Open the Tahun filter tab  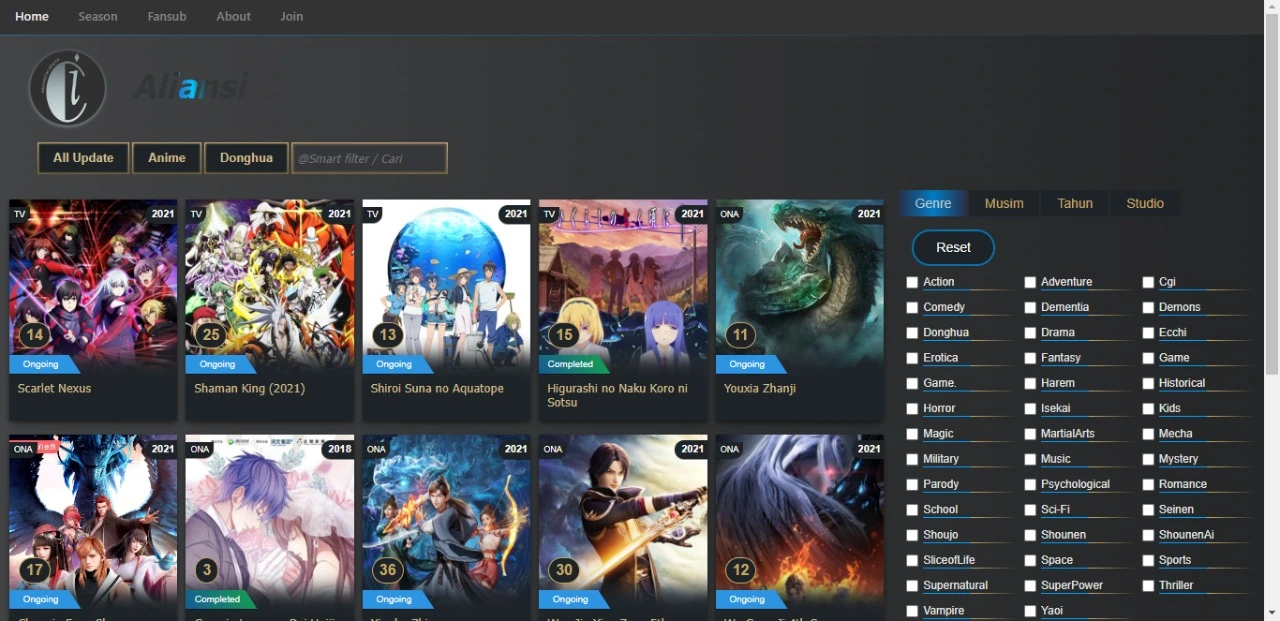point(1074,203)
